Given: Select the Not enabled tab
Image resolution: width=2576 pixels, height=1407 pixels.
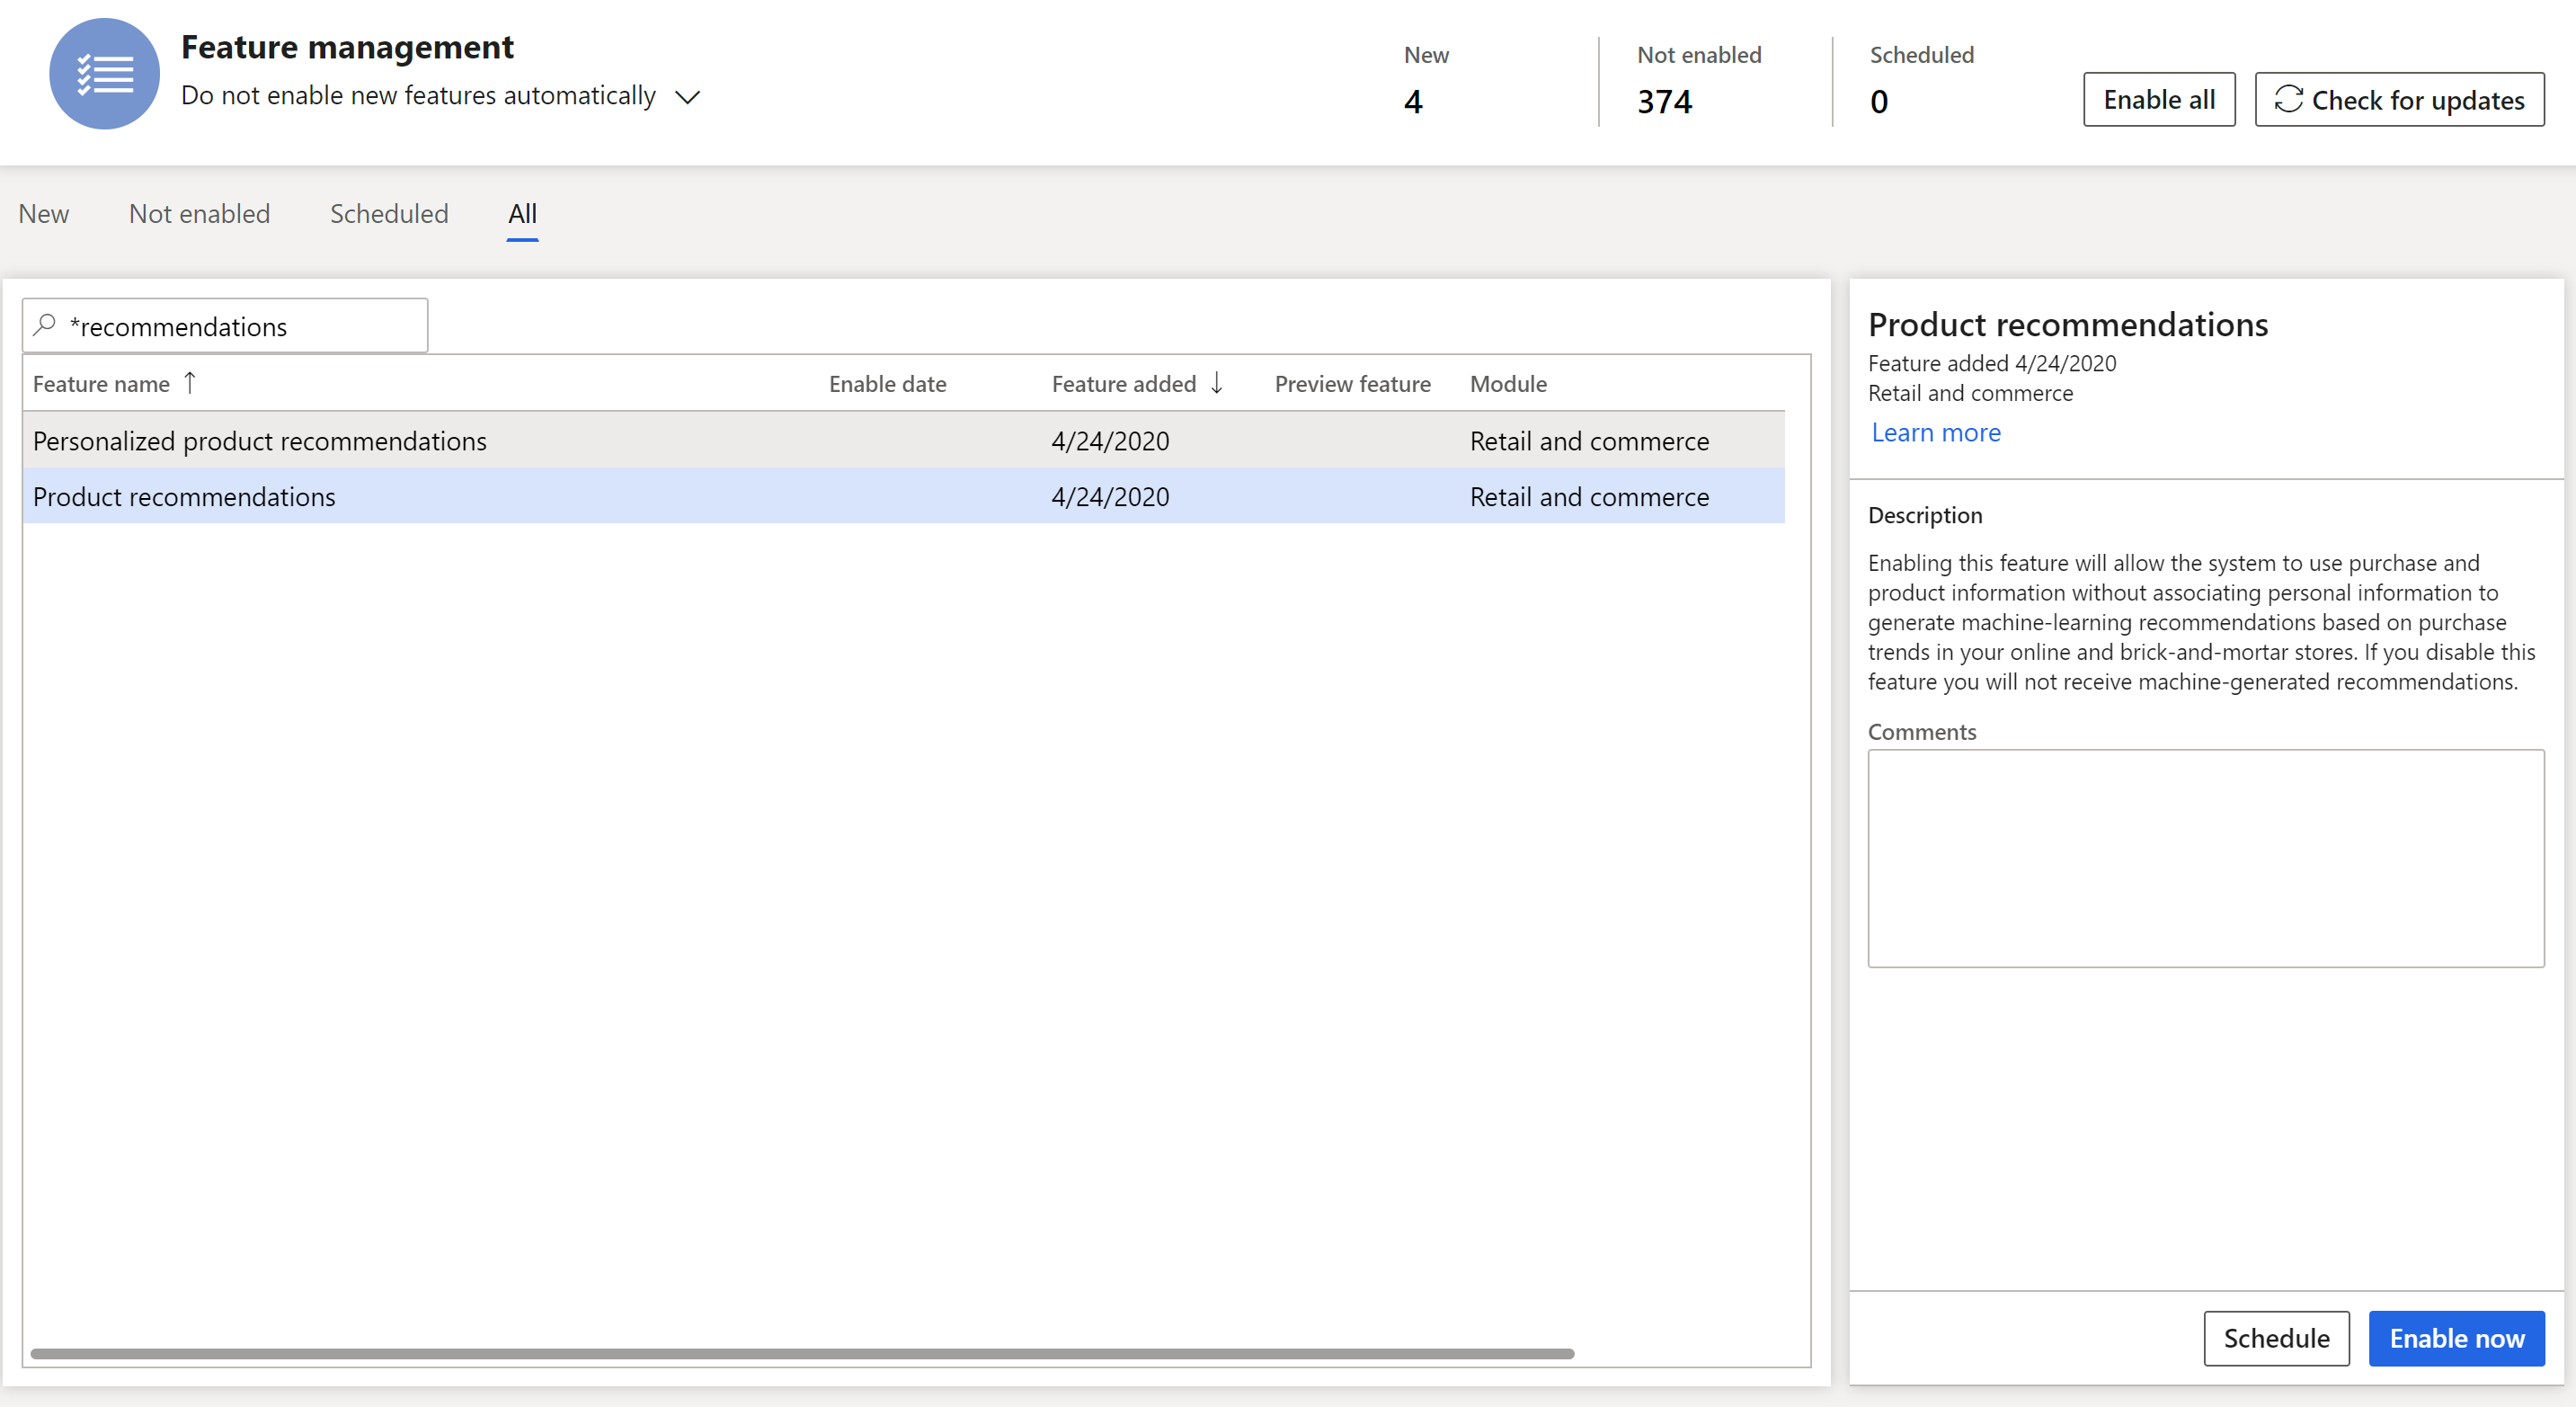Looking at the screenshot, I should 198,213.
